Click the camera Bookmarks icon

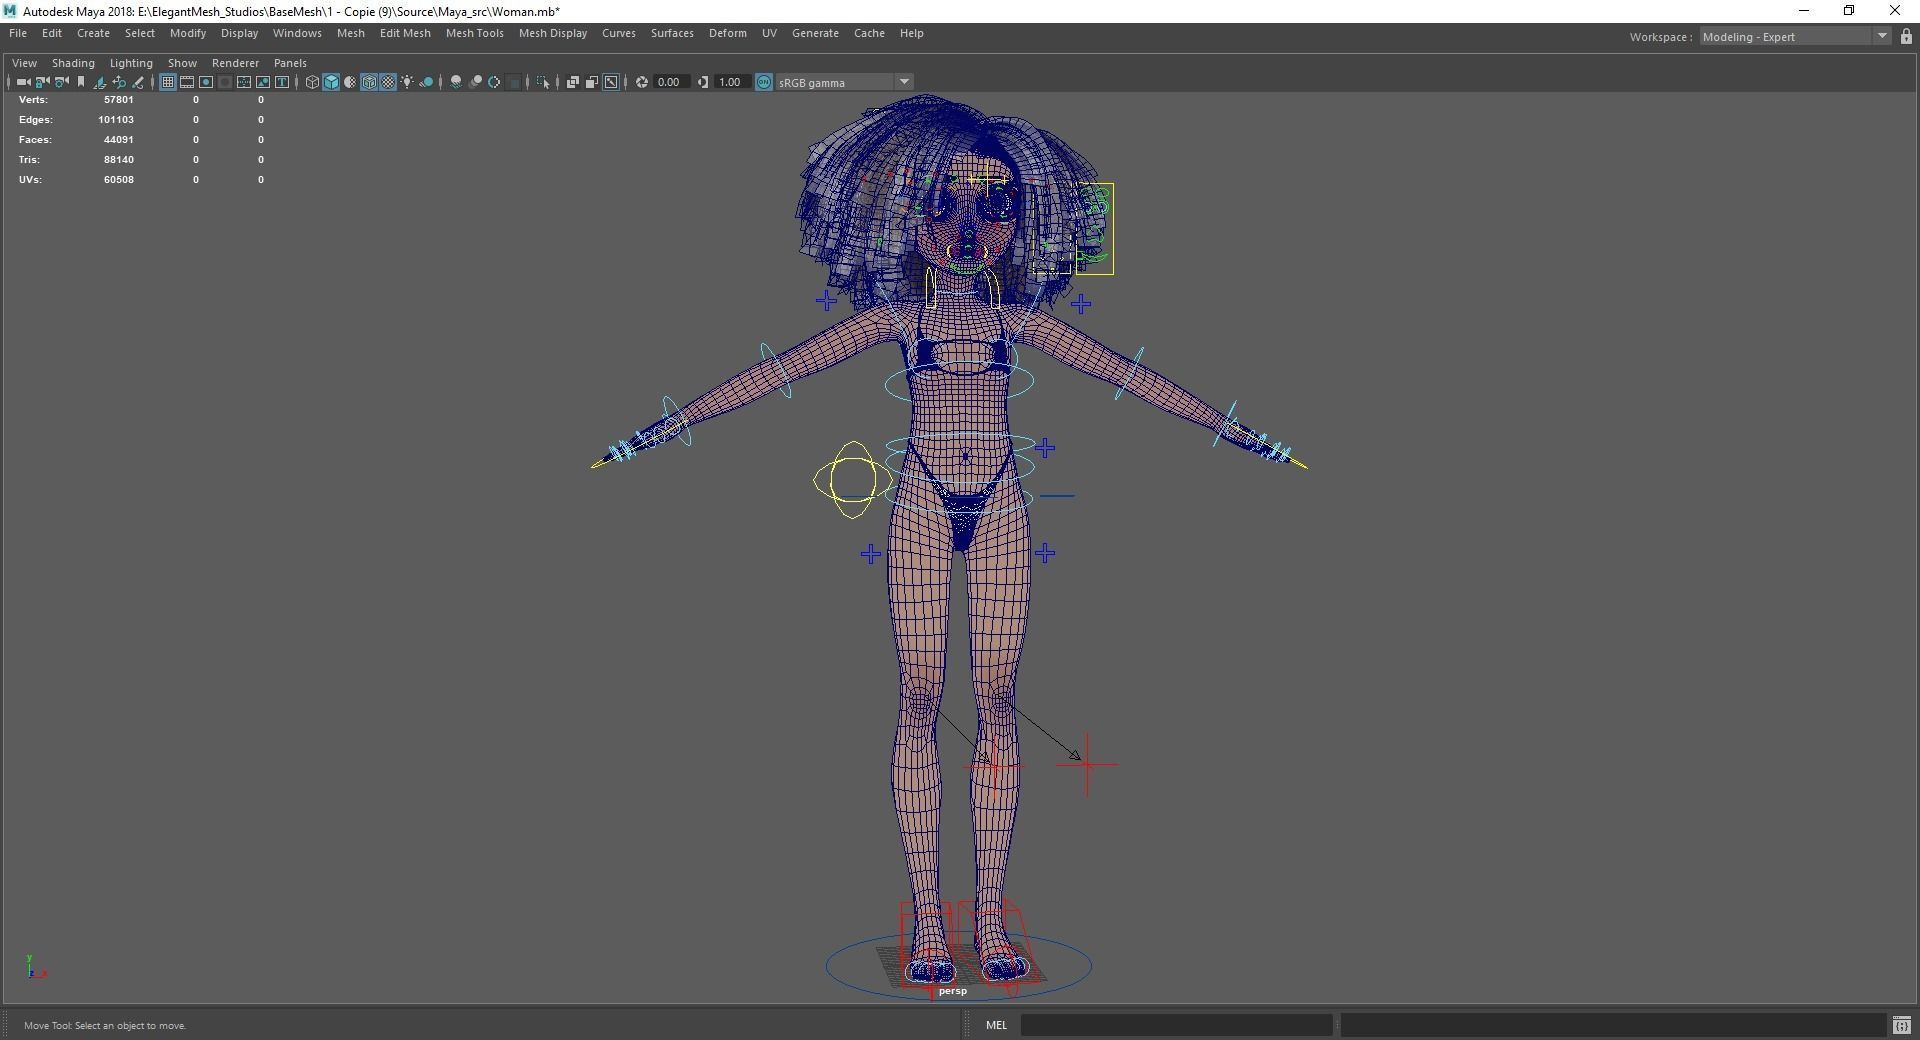tap(81, 82)
